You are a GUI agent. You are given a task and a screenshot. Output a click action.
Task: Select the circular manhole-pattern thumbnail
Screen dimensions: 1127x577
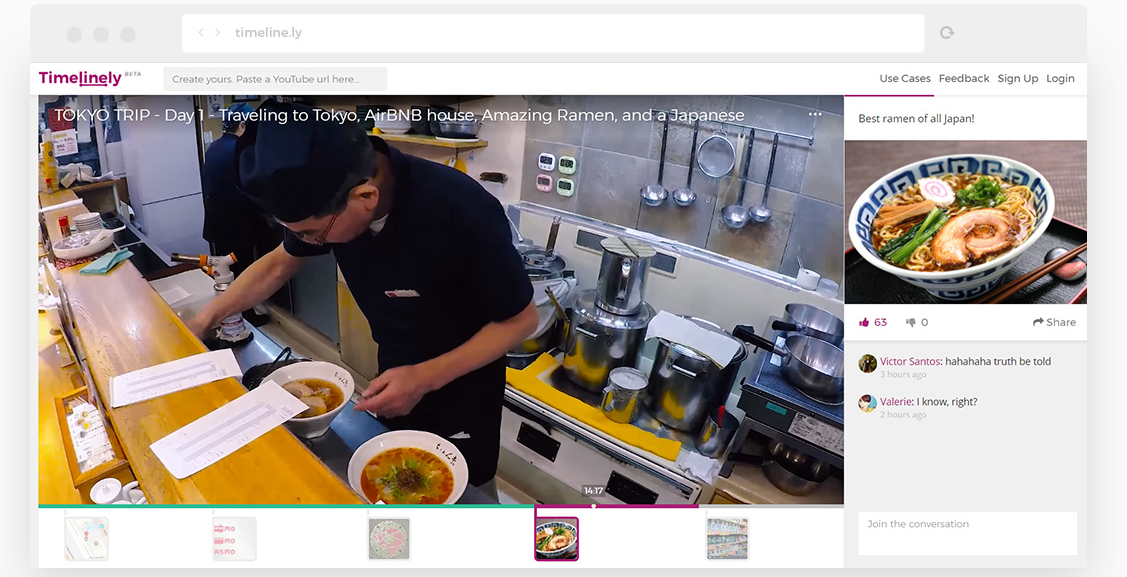(x=389, y=539)
